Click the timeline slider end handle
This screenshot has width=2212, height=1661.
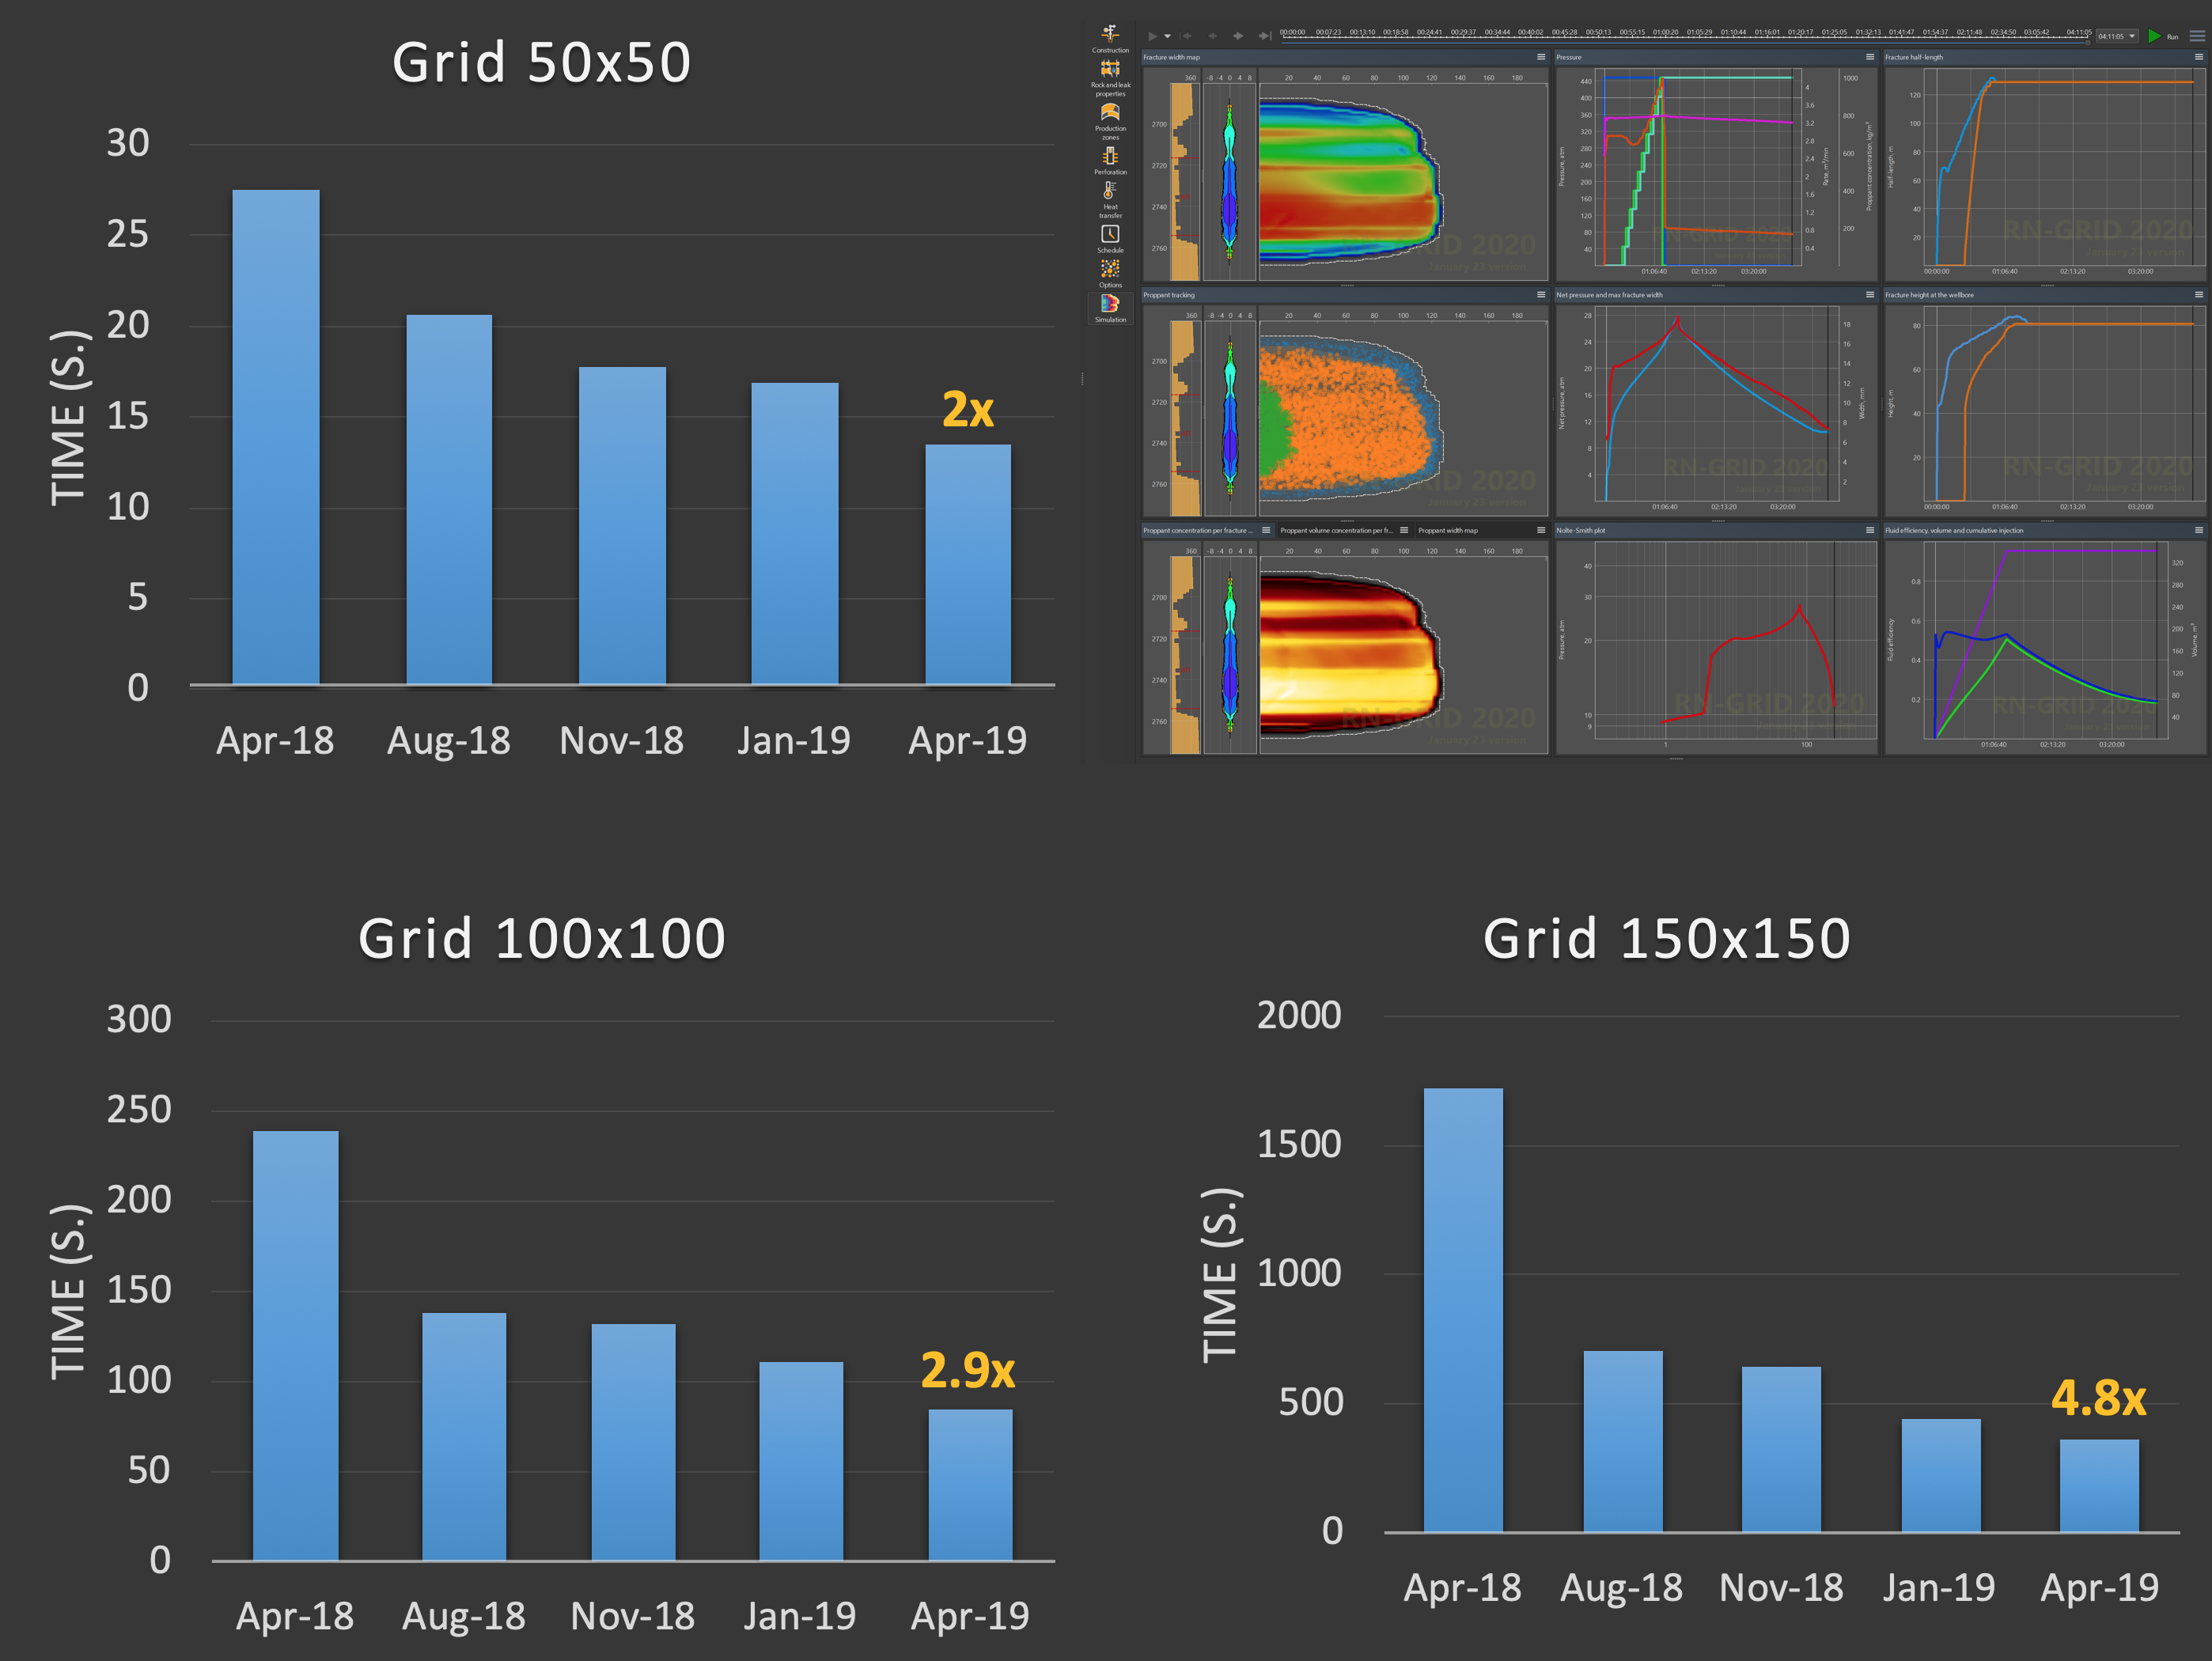pyautogui.click(x=2088, y=43)
